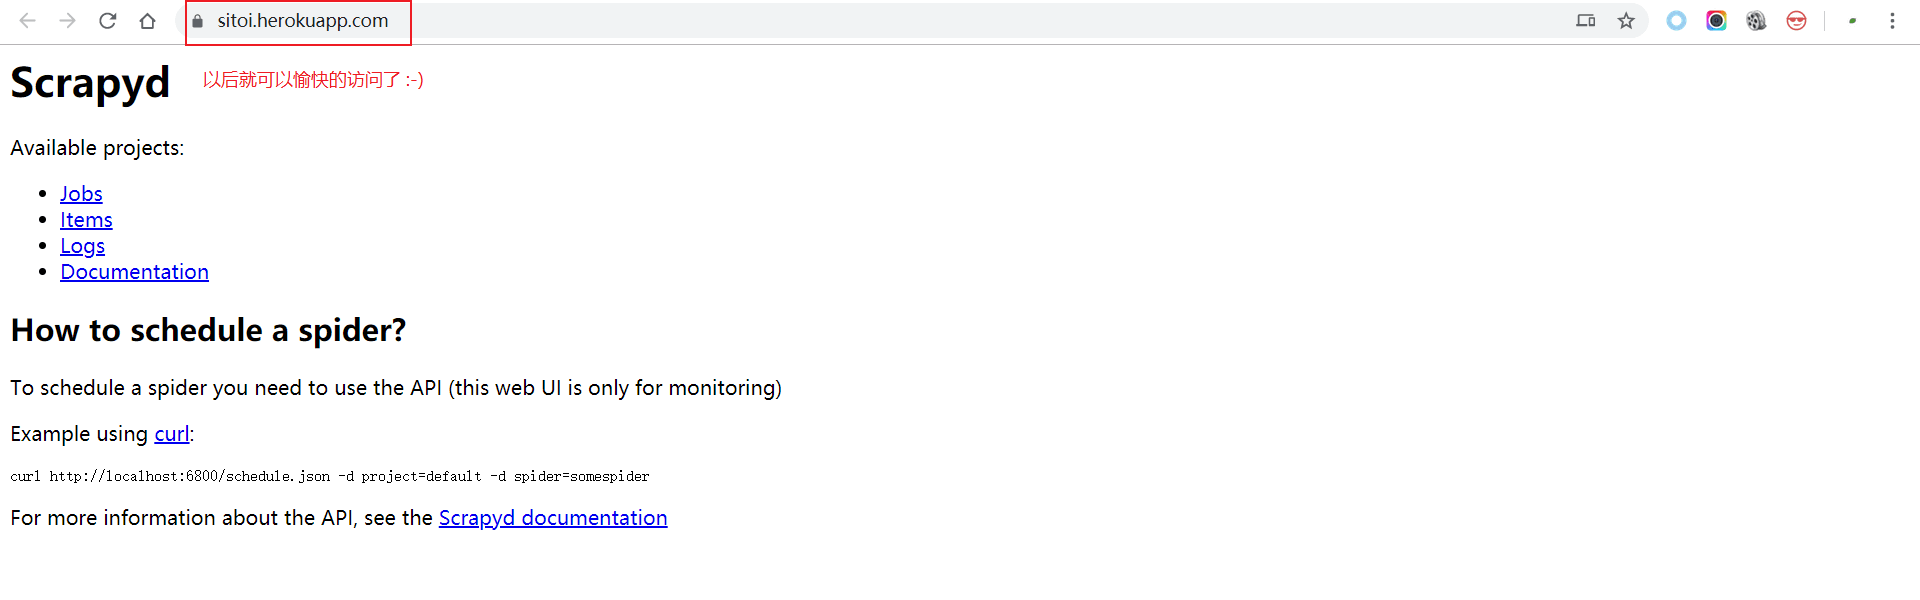Viewport: 1920px width, 600px height.
Task: Open the red sunglasses face extension
Action: click(1796, 21)
